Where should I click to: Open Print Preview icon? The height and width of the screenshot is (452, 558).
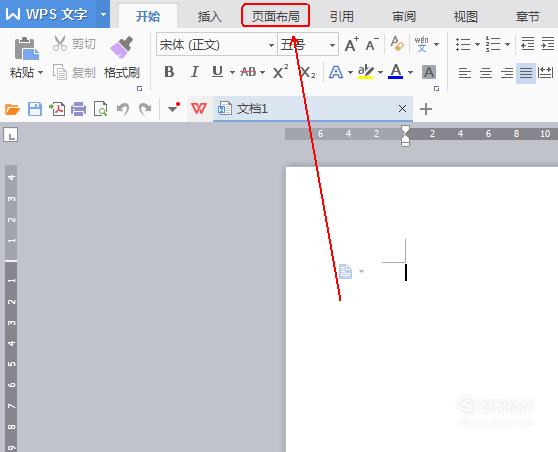tap(100, 109)
